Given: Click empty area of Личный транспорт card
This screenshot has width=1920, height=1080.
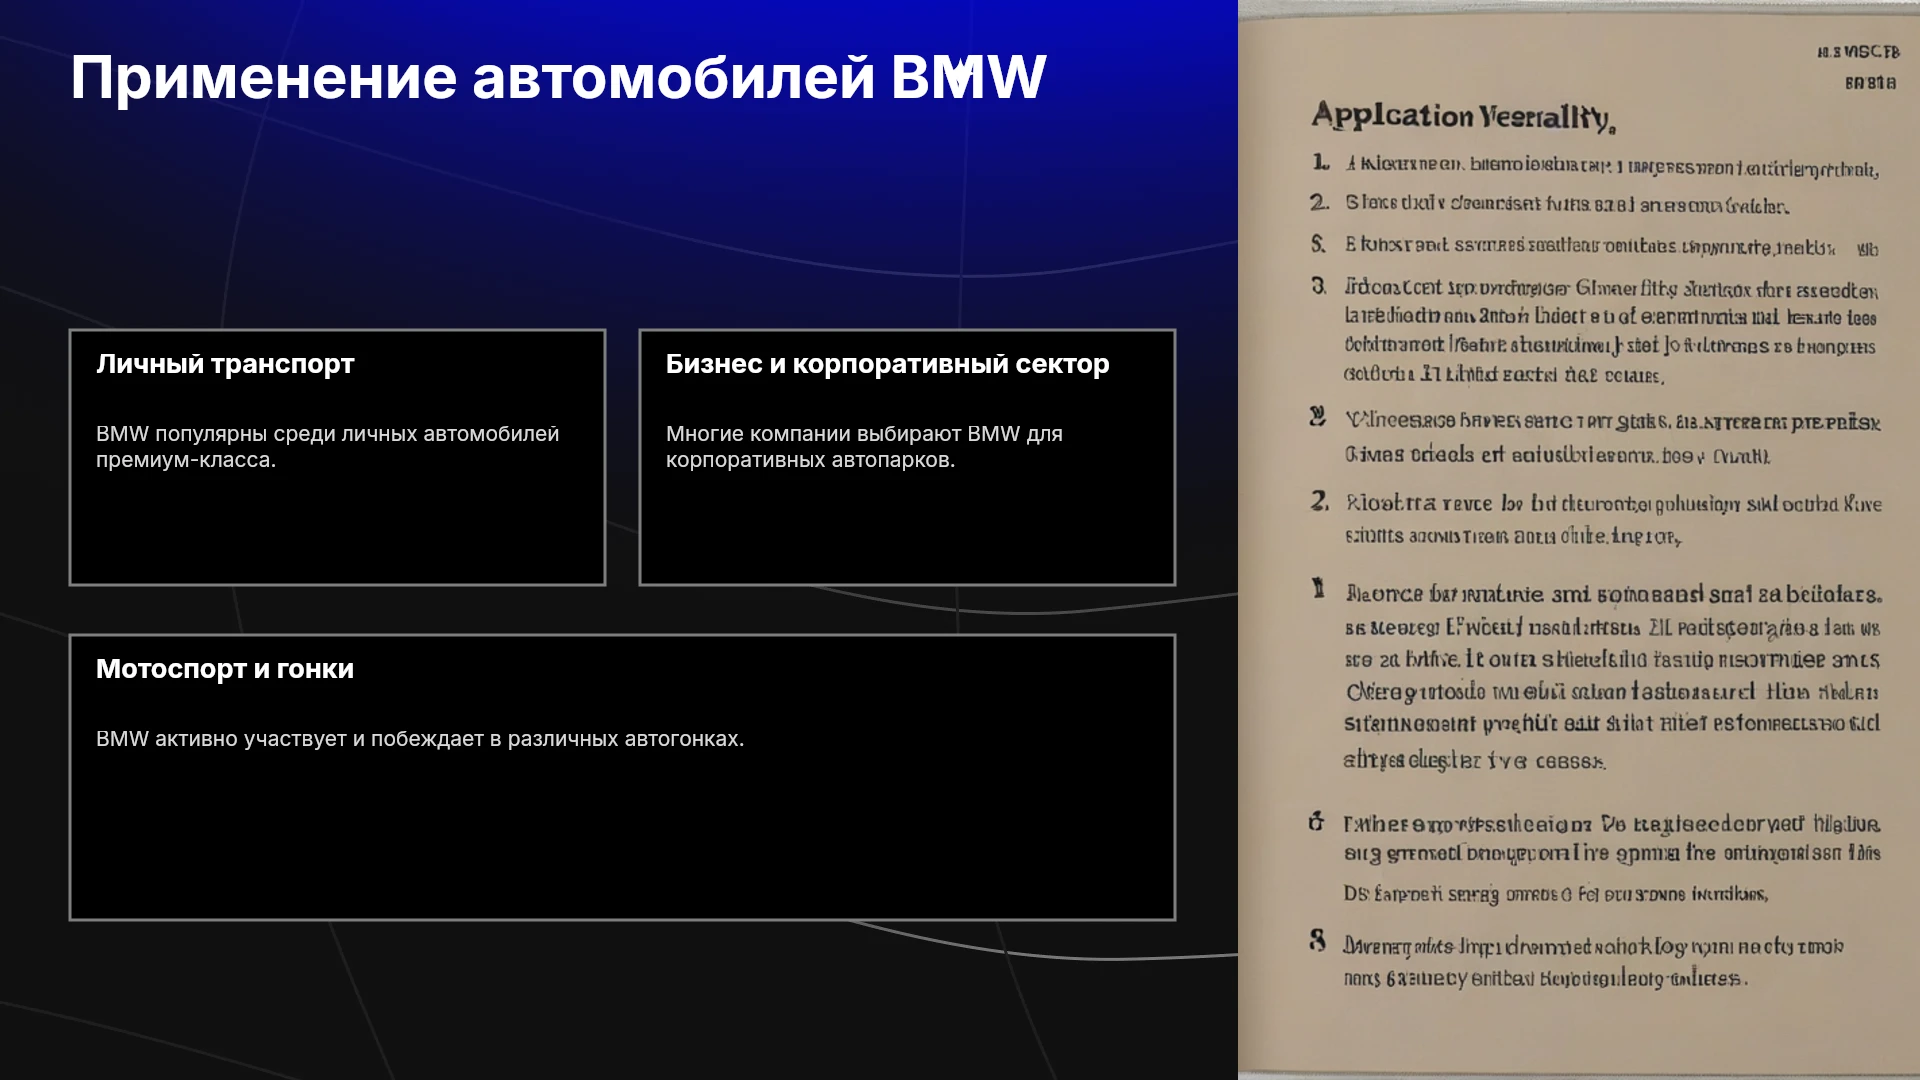Looking at the screenshot, I should pos(337,530).
